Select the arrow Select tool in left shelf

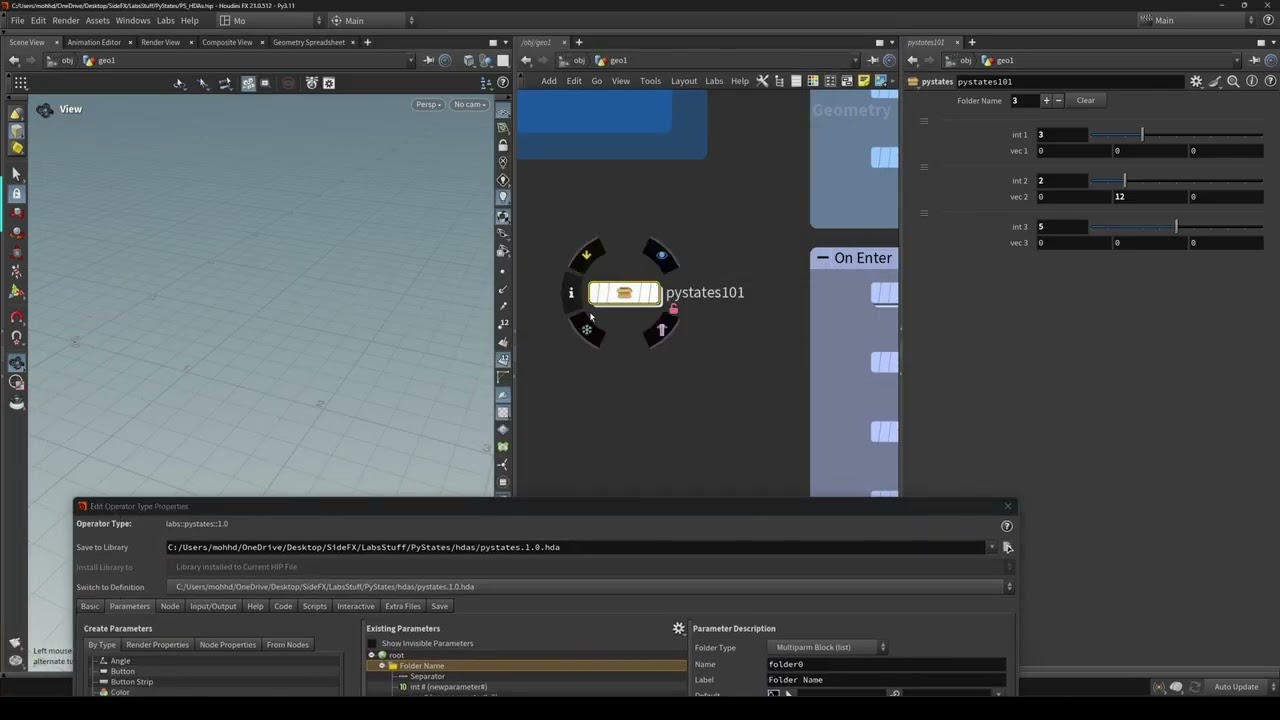(16, 175)
